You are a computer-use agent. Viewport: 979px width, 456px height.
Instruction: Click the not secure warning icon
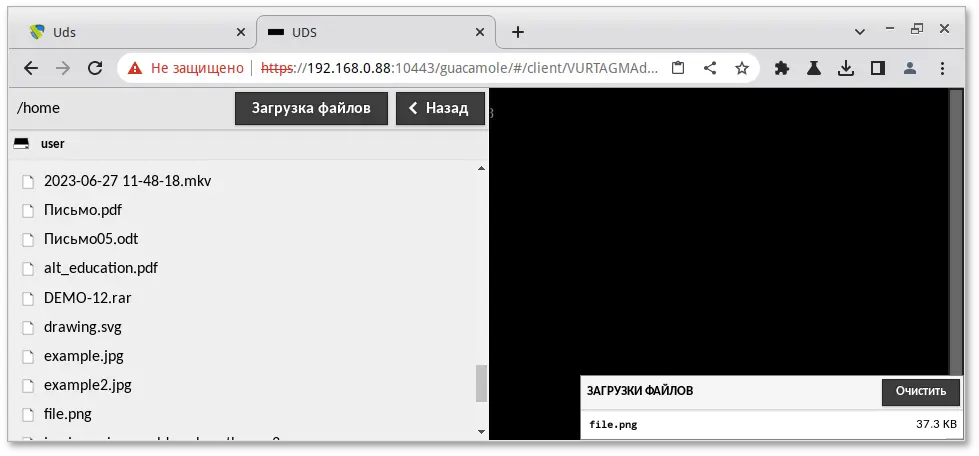click(135, 68)
